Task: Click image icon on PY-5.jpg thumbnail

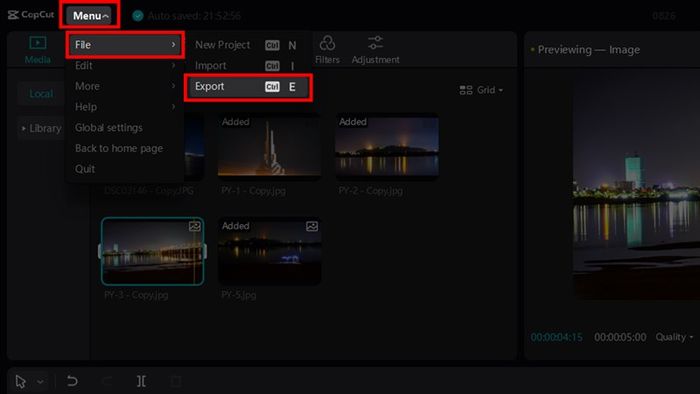Action: pyautogui.click(x=312, y=226)
